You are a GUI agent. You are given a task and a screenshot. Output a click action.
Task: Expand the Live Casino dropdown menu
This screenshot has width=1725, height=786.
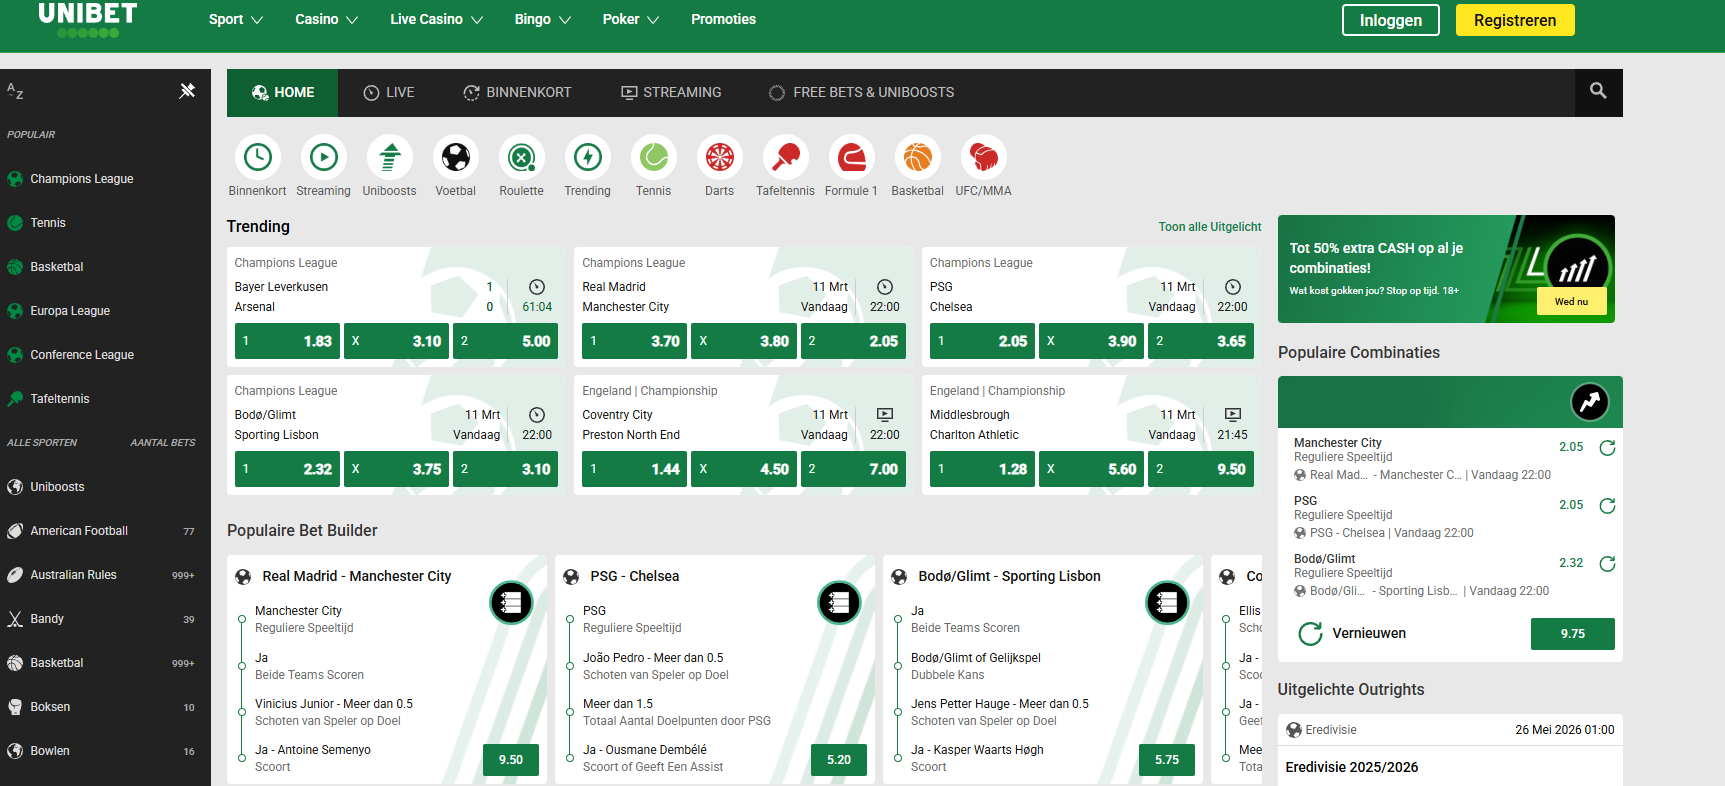[x=436, y=19]
